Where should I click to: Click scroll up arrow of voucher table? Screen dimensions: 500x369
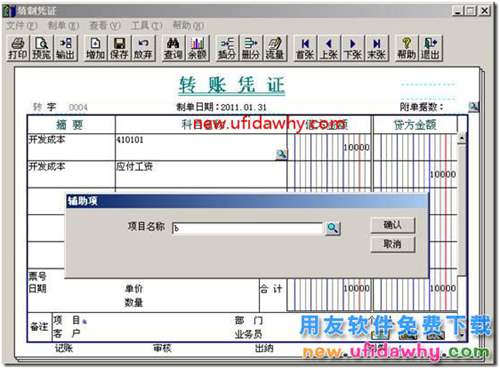[462, 138]
